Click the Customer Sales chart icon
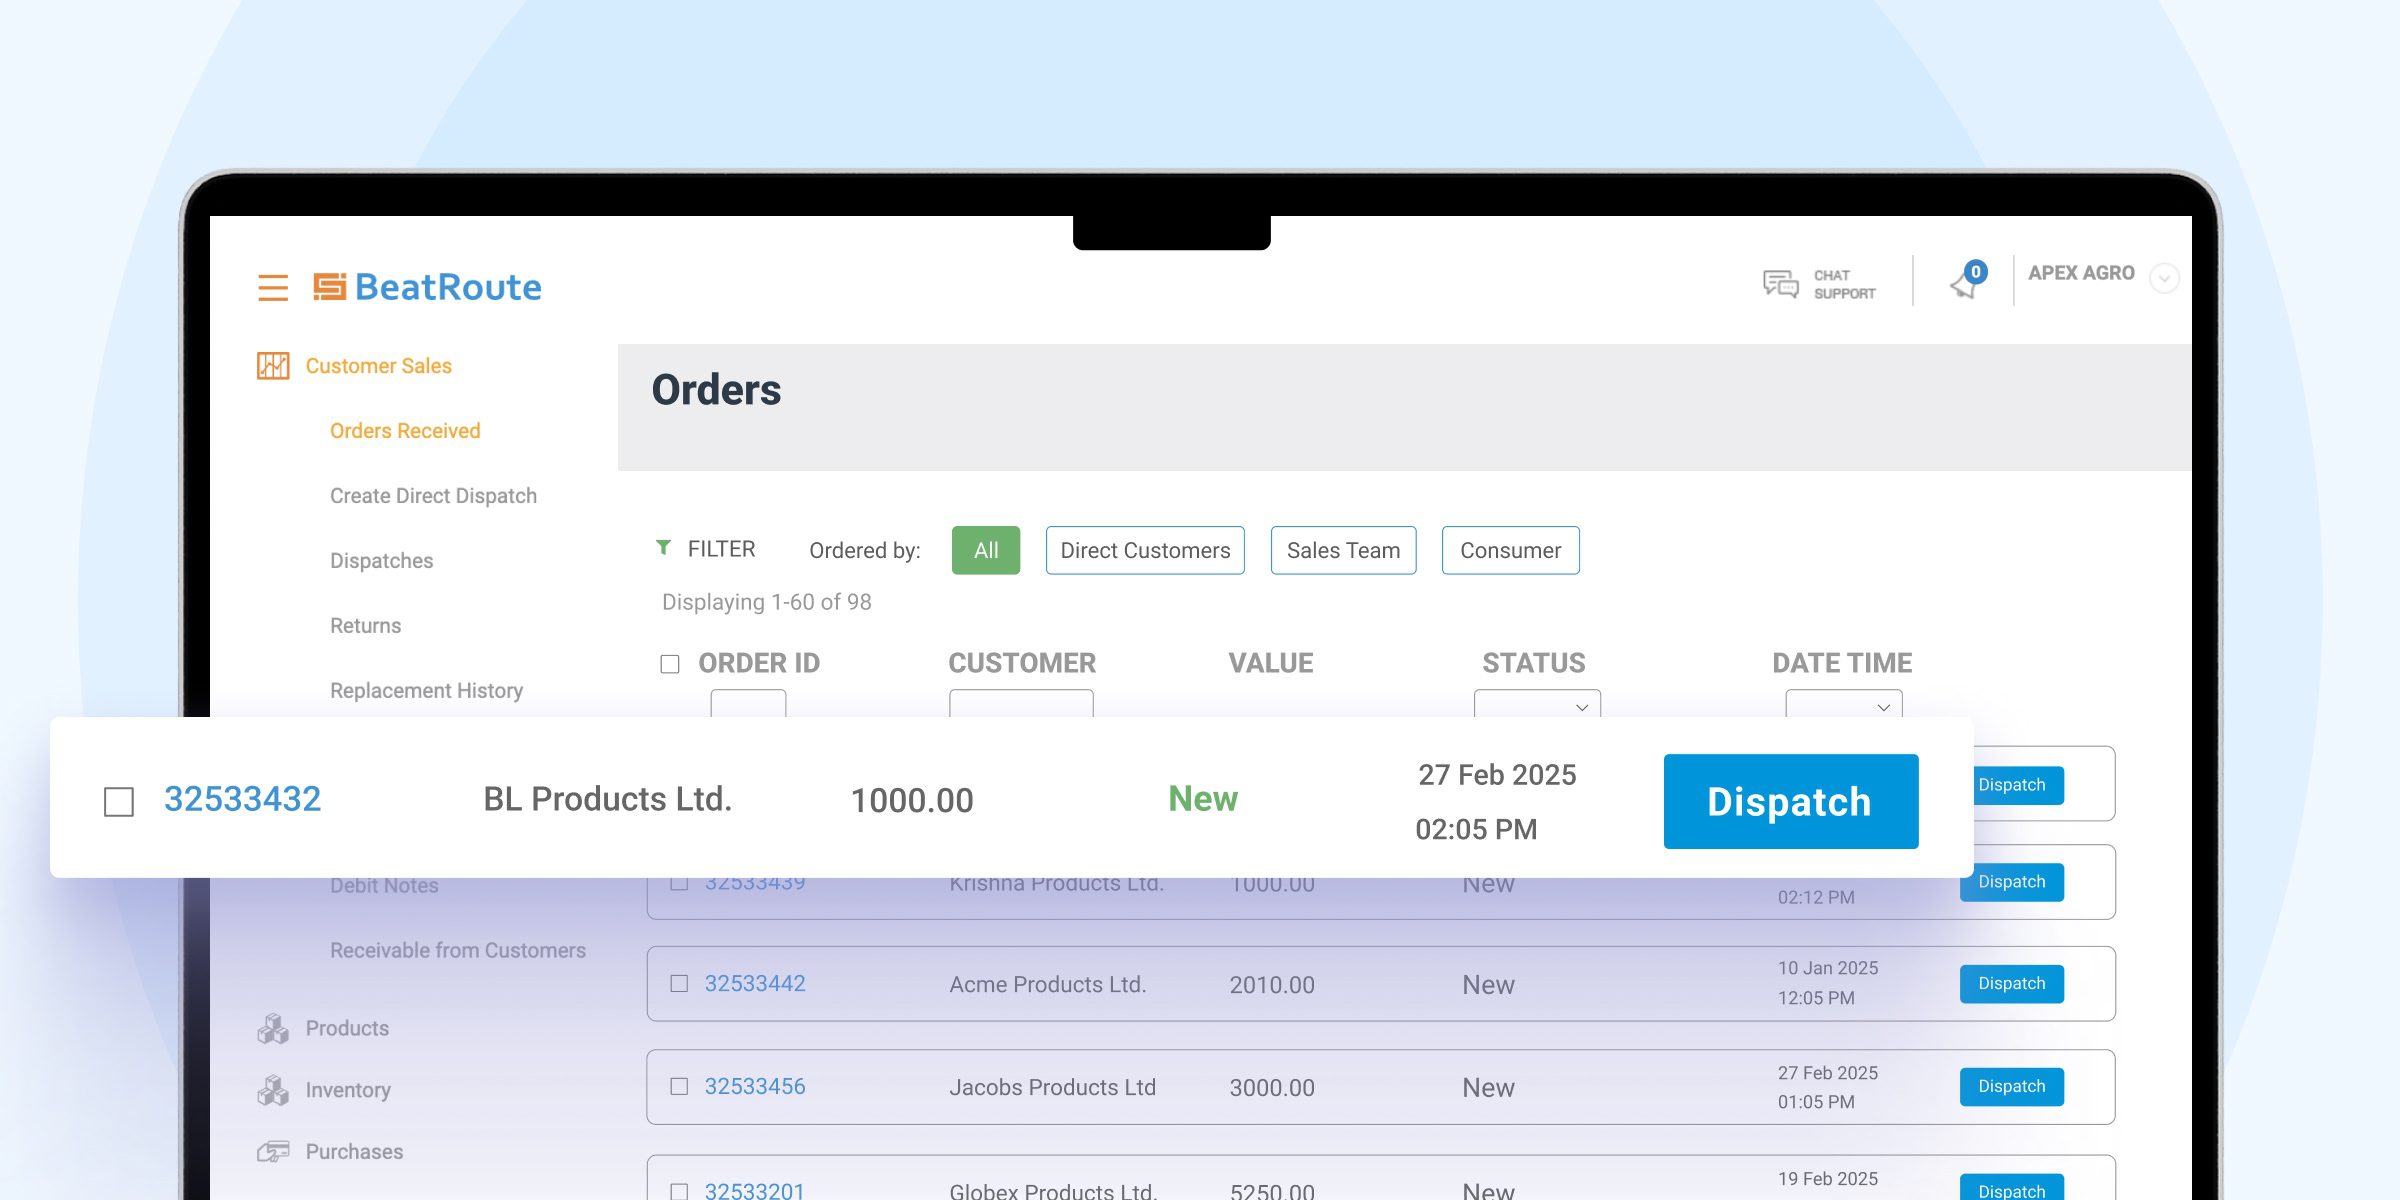The image size is (2400, 1200). click(273, 366)
